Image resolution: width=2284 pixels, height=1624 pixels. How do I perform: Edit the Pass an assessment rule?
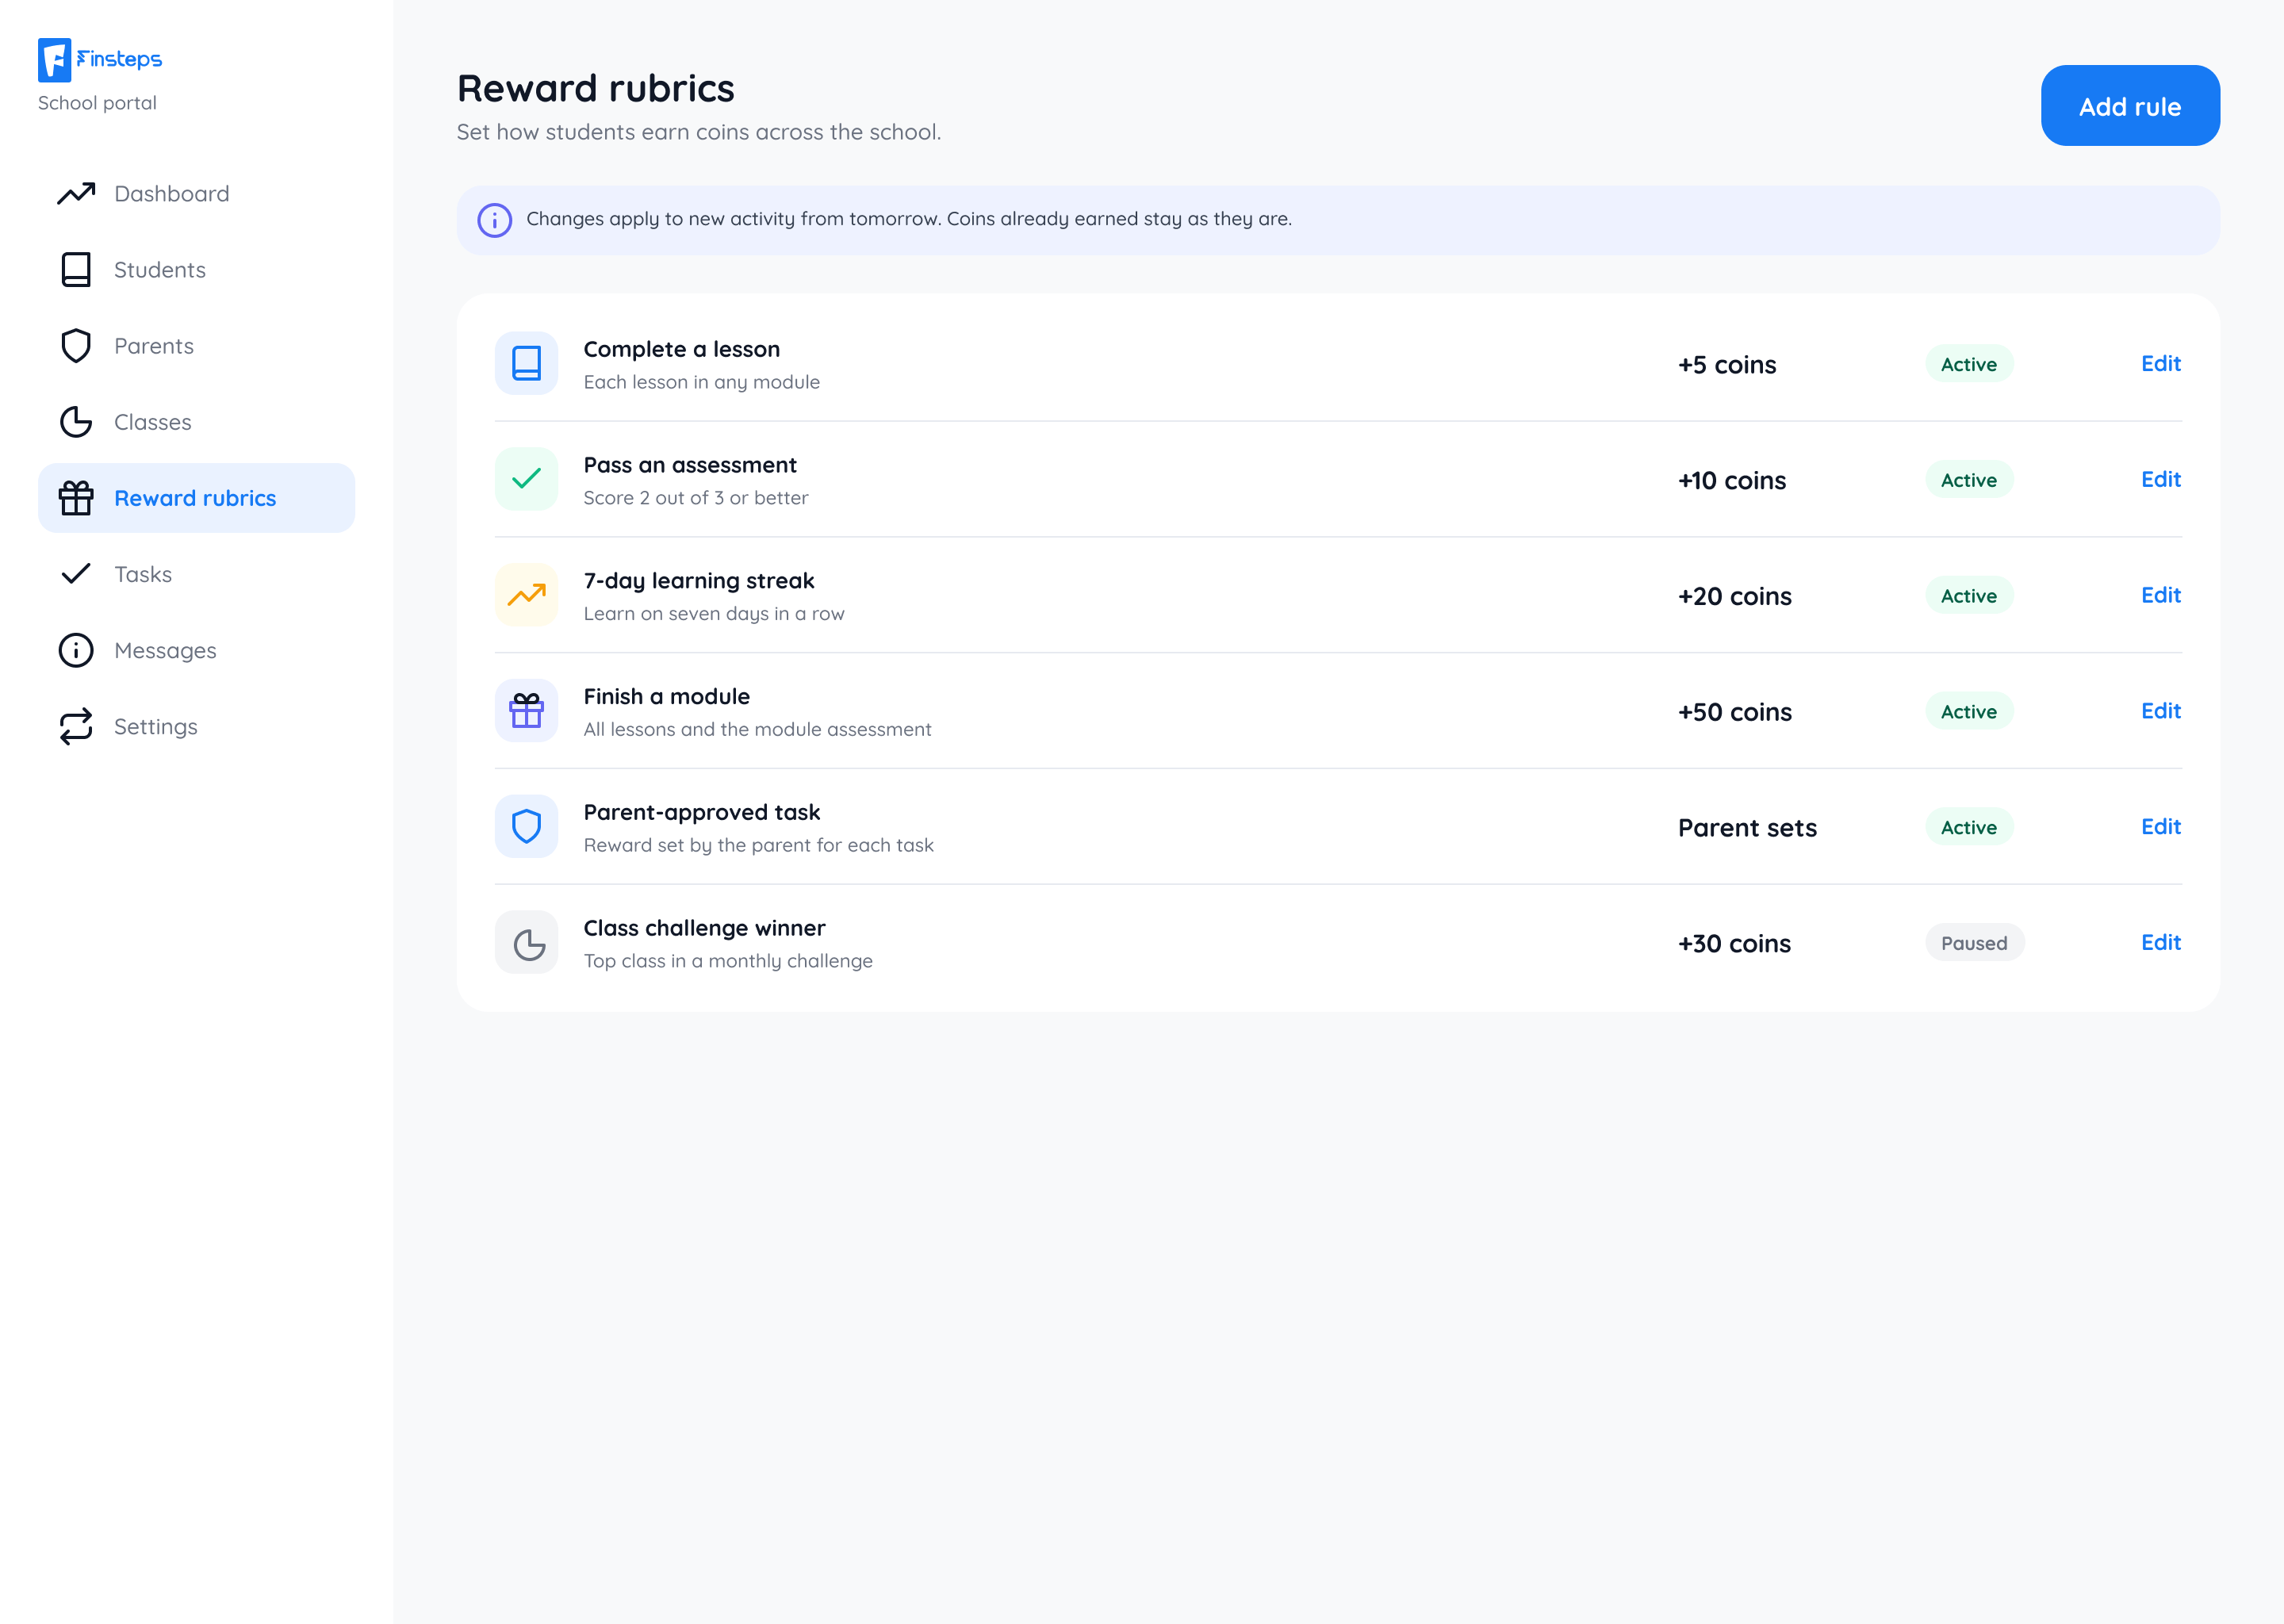[x=2160, y=479]
